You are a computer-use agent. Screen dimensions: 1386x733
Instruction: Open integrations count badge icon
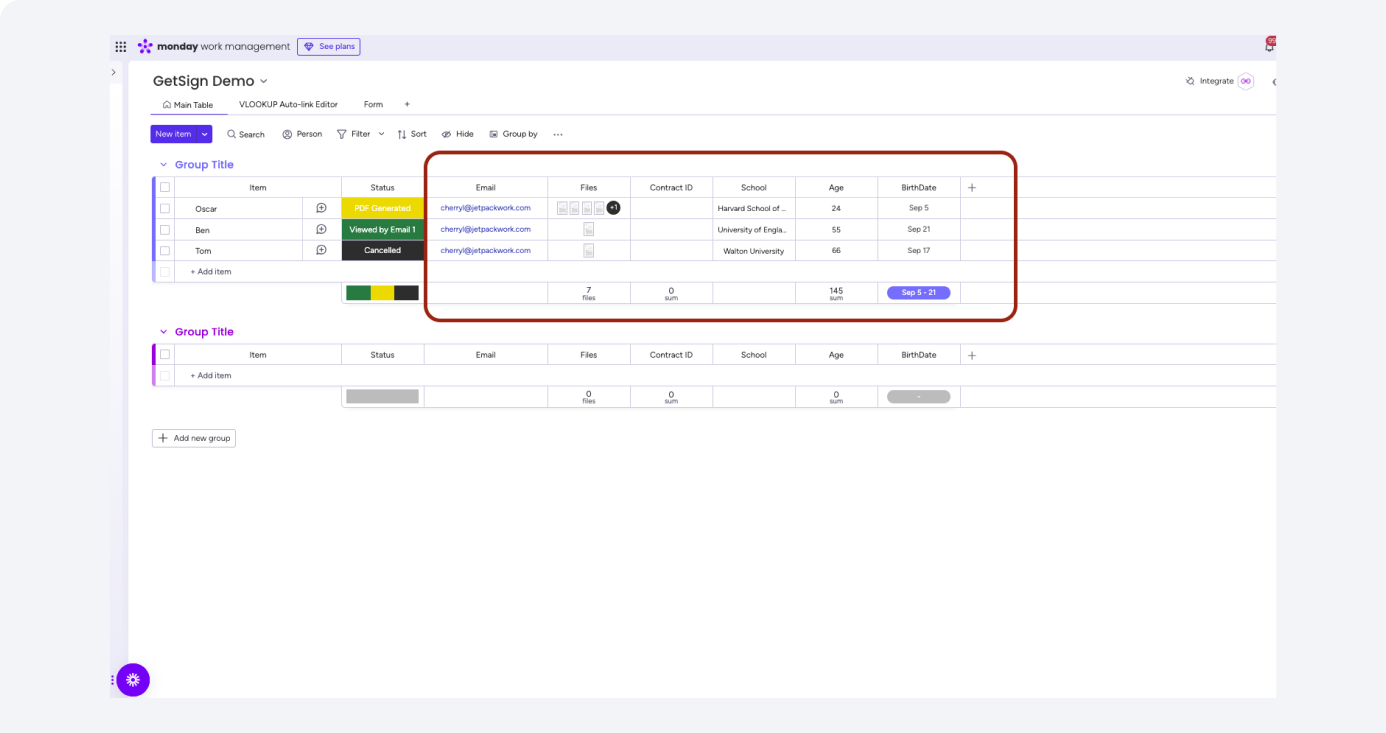pyautogui.click(x=1246, y=81)
